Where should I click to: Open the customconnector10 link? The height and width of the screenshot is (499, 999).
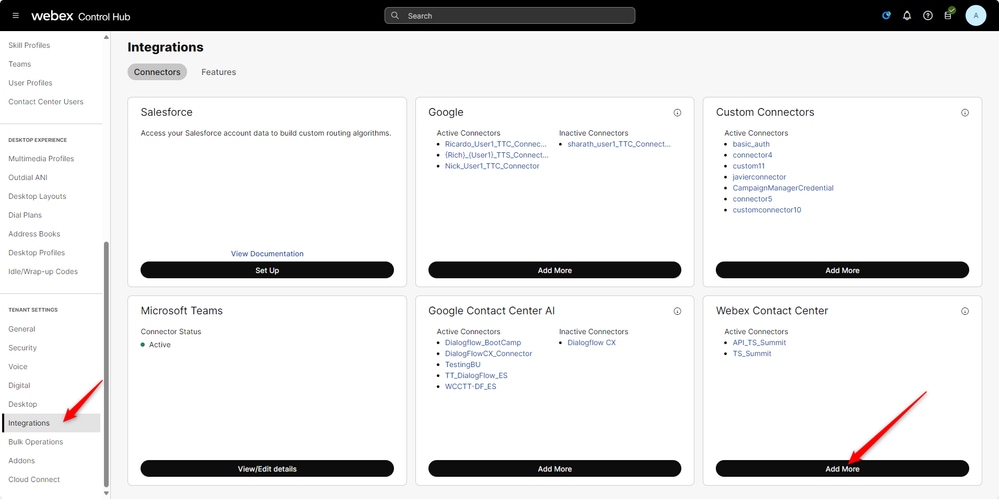pyautogui.click(x=767, y=210)
